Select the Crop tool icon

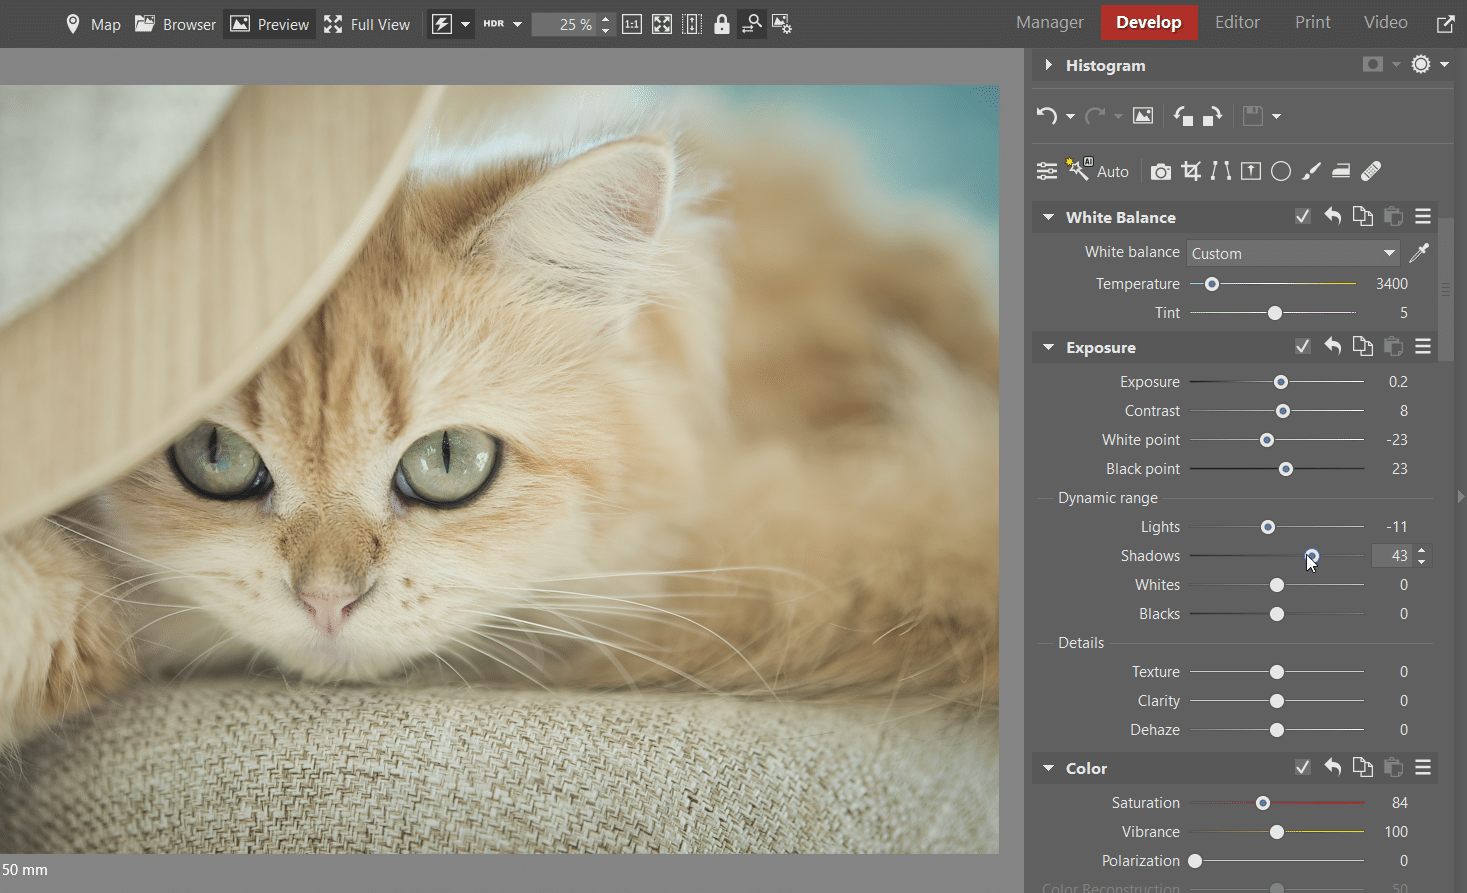coord(1190,171)
